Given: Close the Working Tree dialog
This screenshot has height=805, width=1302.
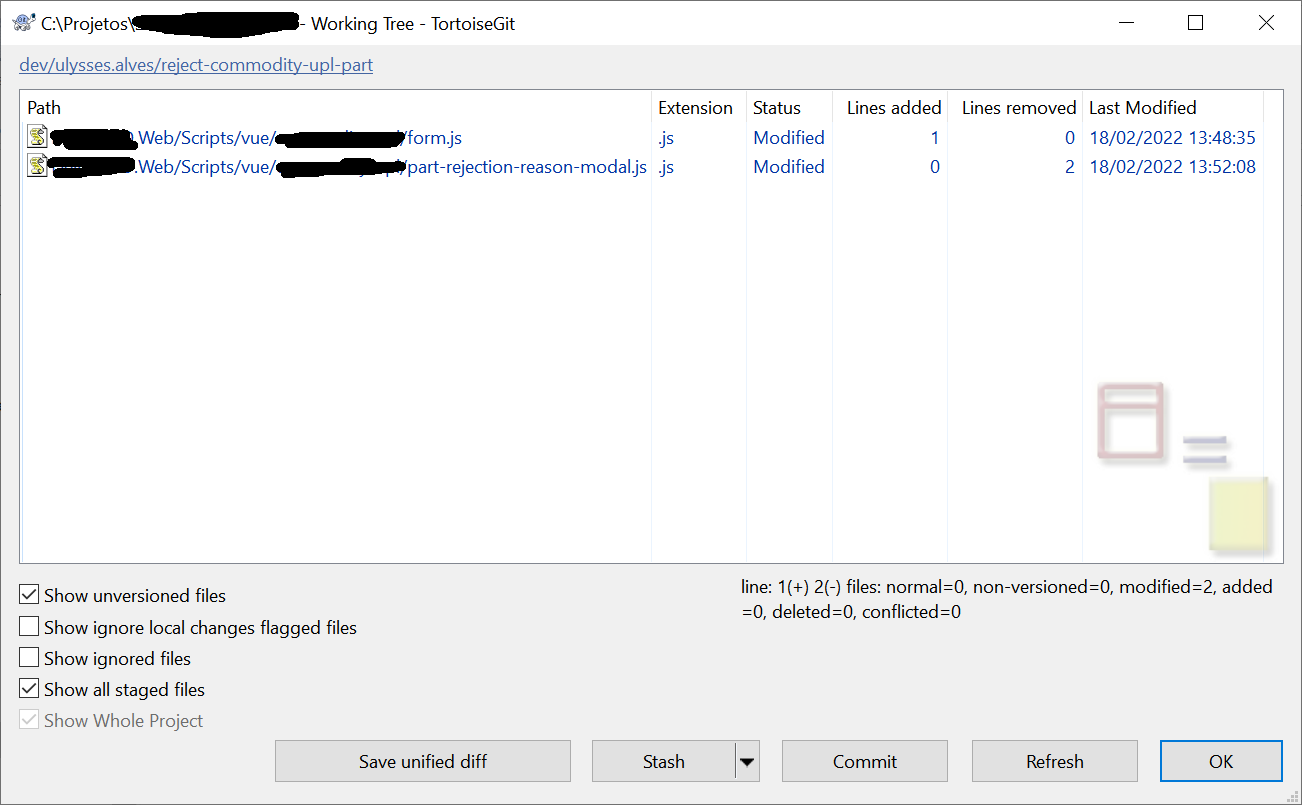Looking at the screenshot, I should coord(1266,23).
